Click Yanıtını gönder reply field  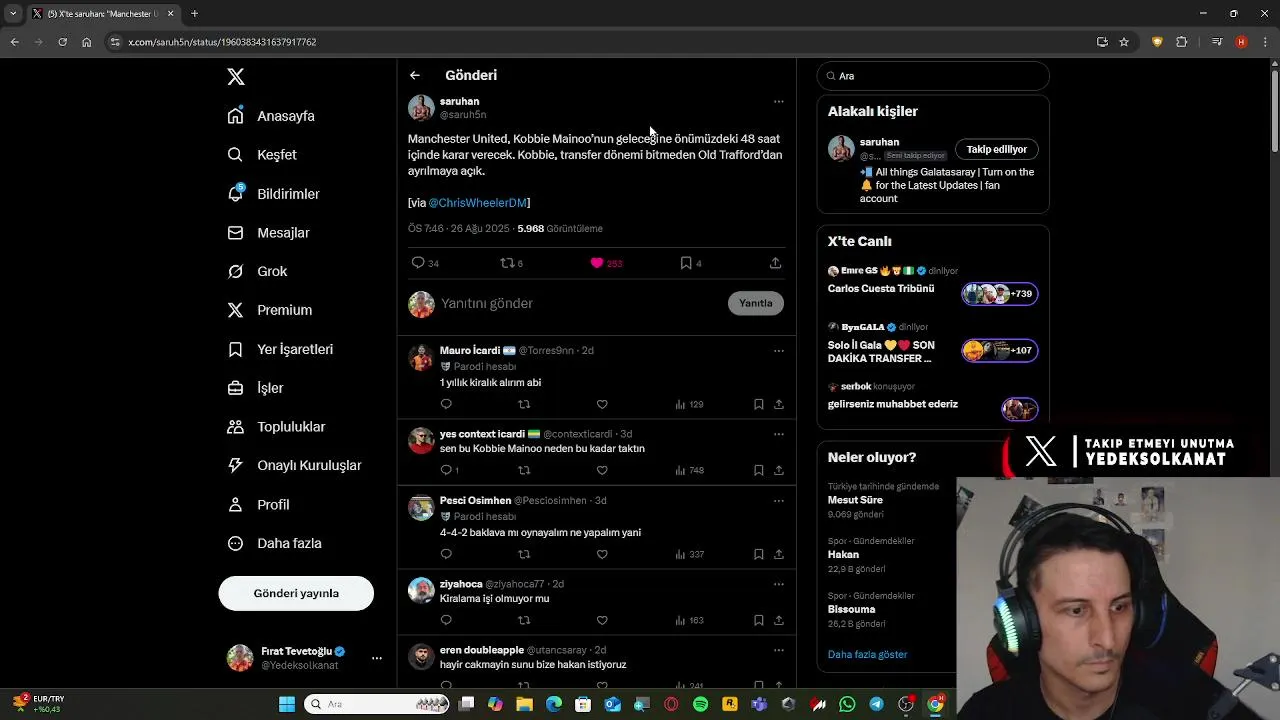pyautogui.click(x=580, y=303)
